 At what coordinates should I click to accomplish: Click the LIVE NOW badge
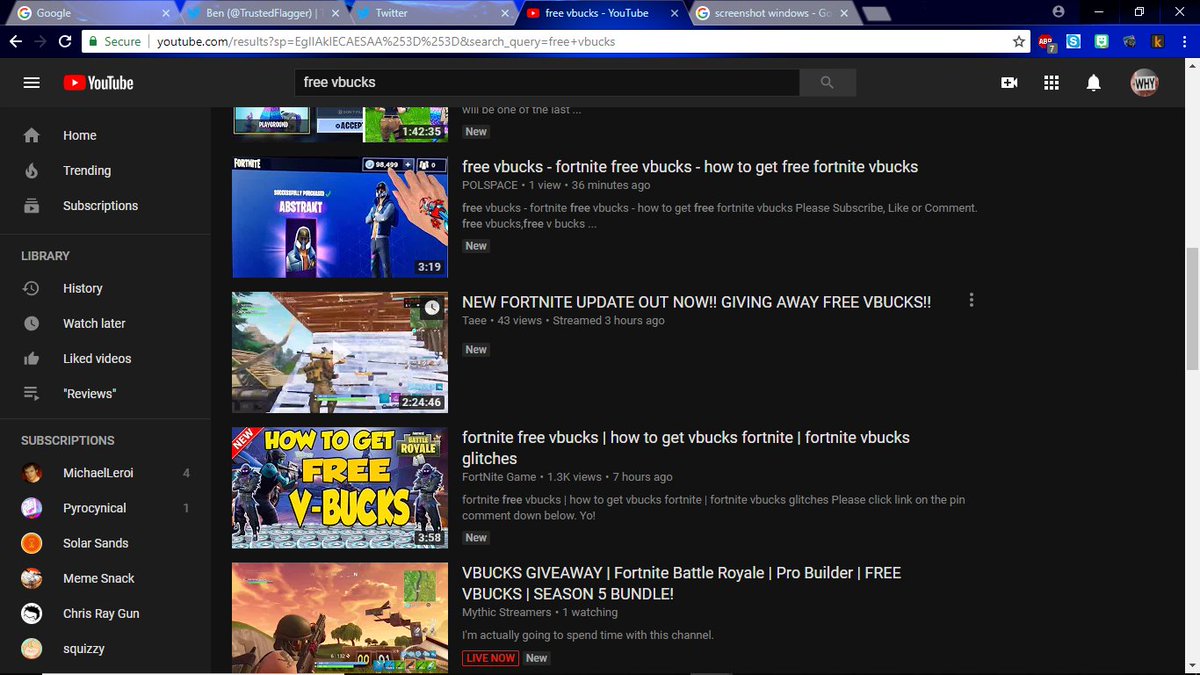(x=490, y=658)
